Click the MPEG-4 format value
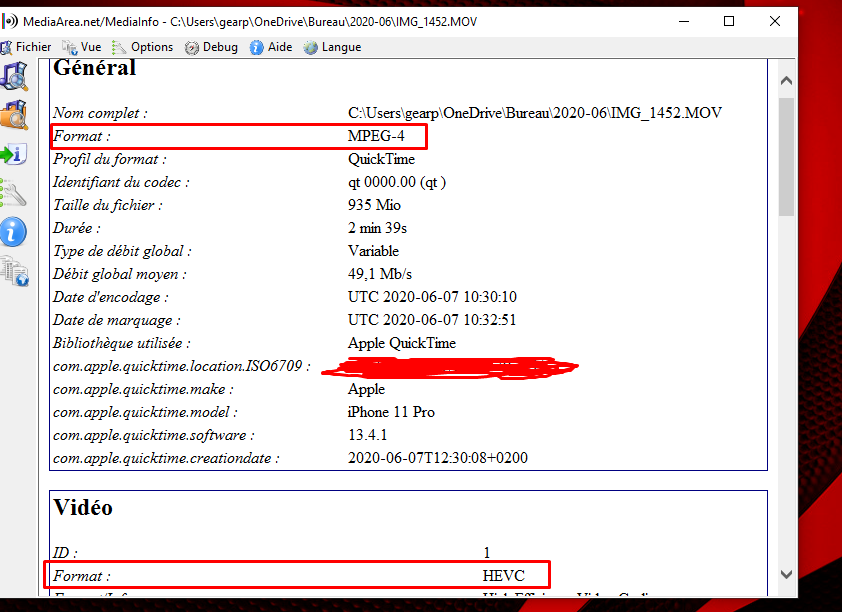This screenshot has width=842, height=612. pyautogui.click(x=376, y=136)
